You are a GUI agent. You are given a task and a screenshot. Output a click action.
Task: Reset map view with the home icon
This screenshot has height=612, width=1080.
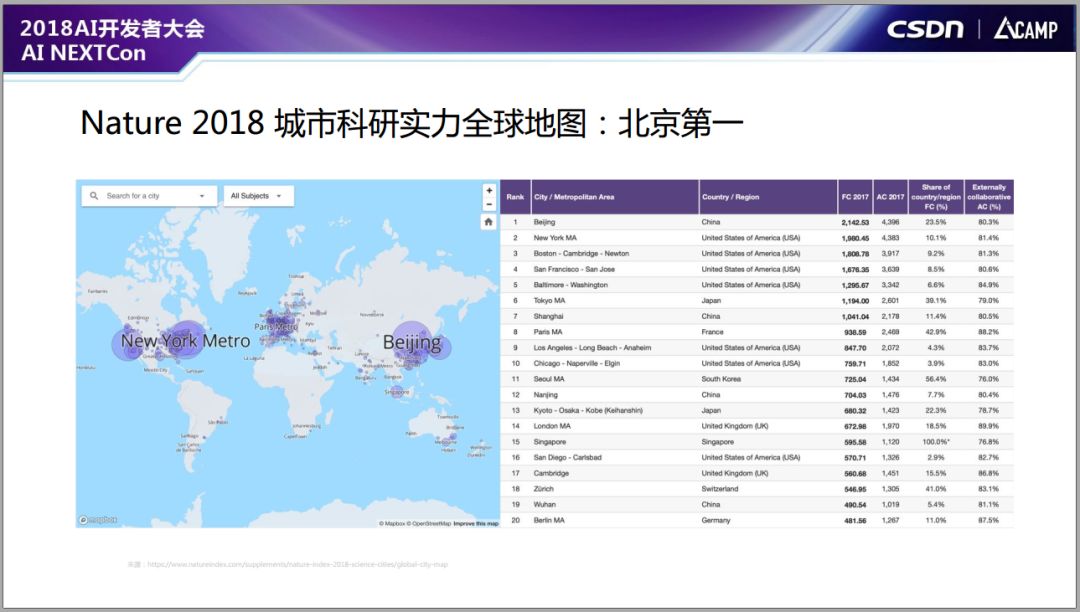click(489, 222)
